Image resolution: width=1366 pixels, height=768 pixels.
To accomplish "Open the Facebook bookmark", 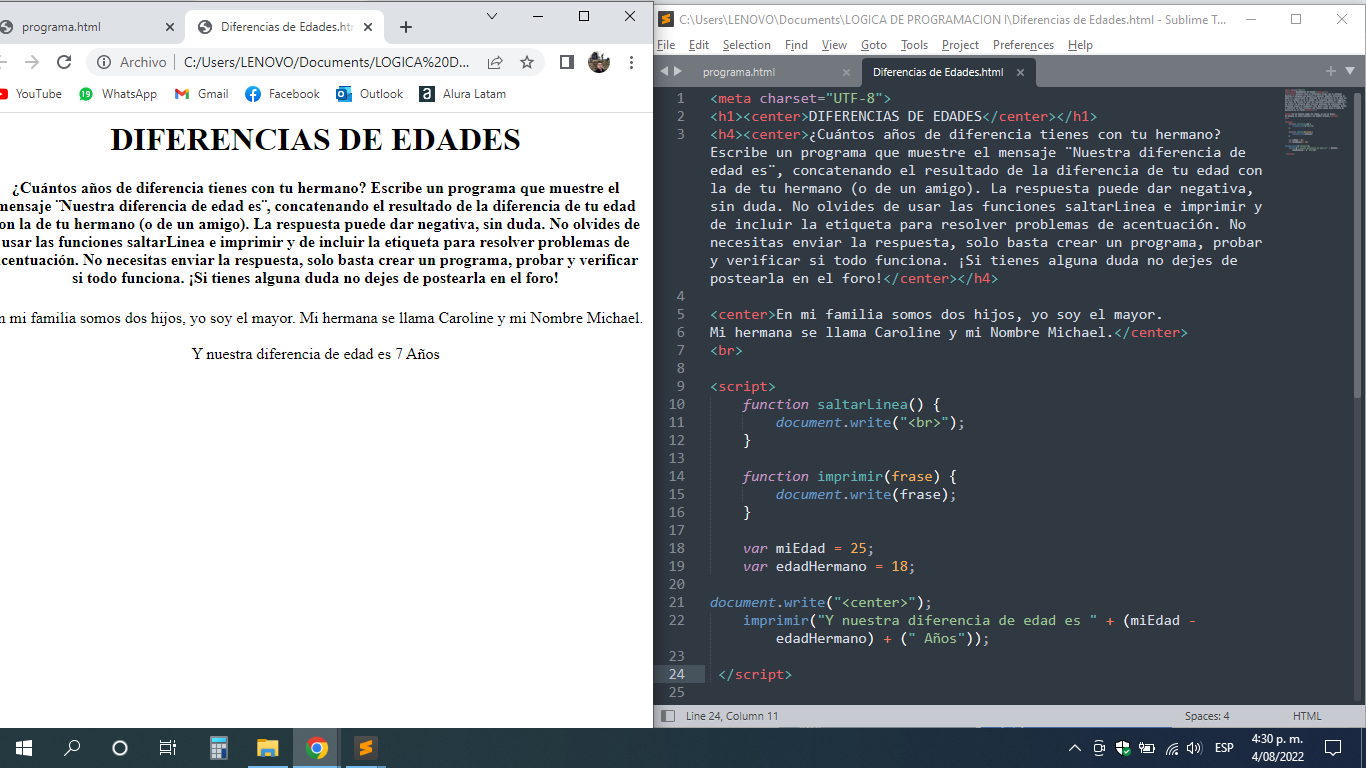I will [282, 94].
